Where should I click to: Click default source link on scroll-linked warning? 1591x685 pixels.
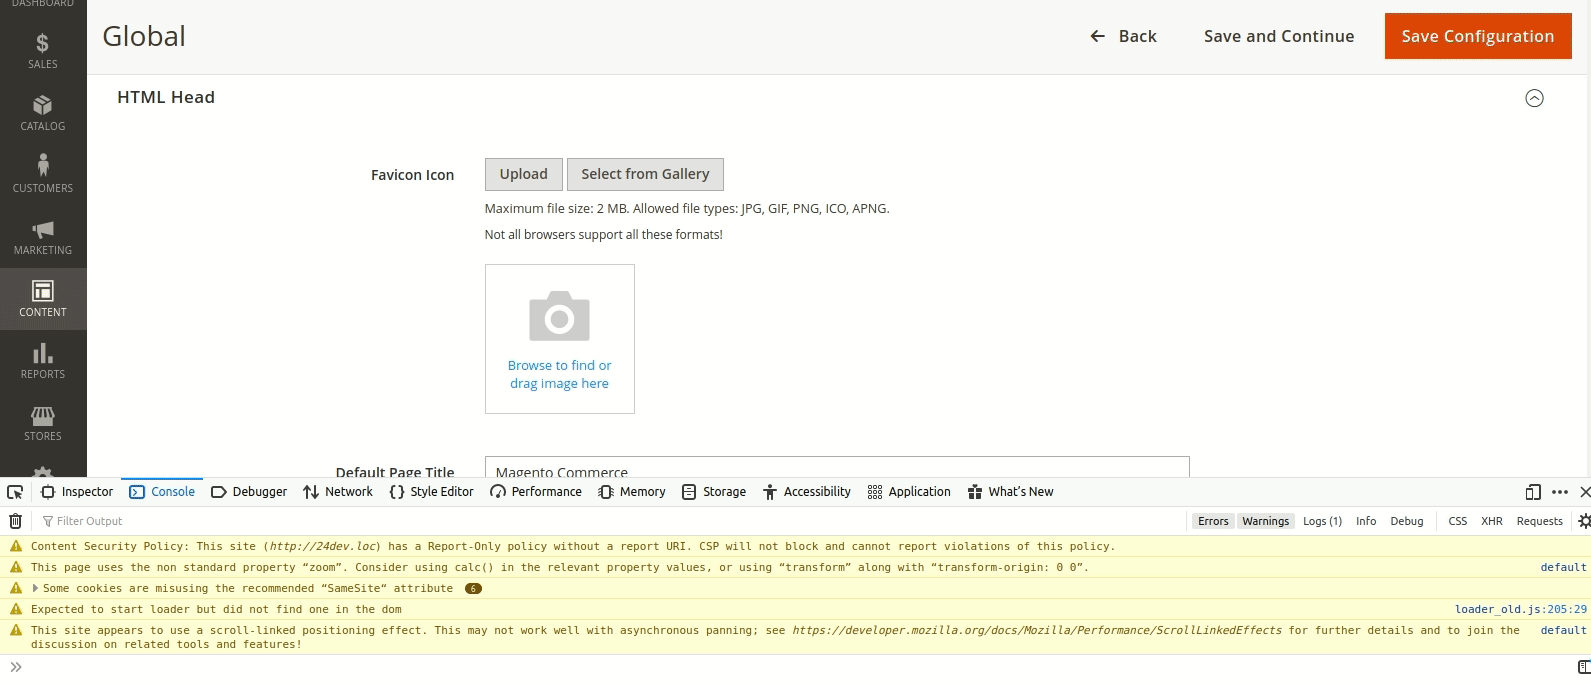click(x=1564, y=631)
